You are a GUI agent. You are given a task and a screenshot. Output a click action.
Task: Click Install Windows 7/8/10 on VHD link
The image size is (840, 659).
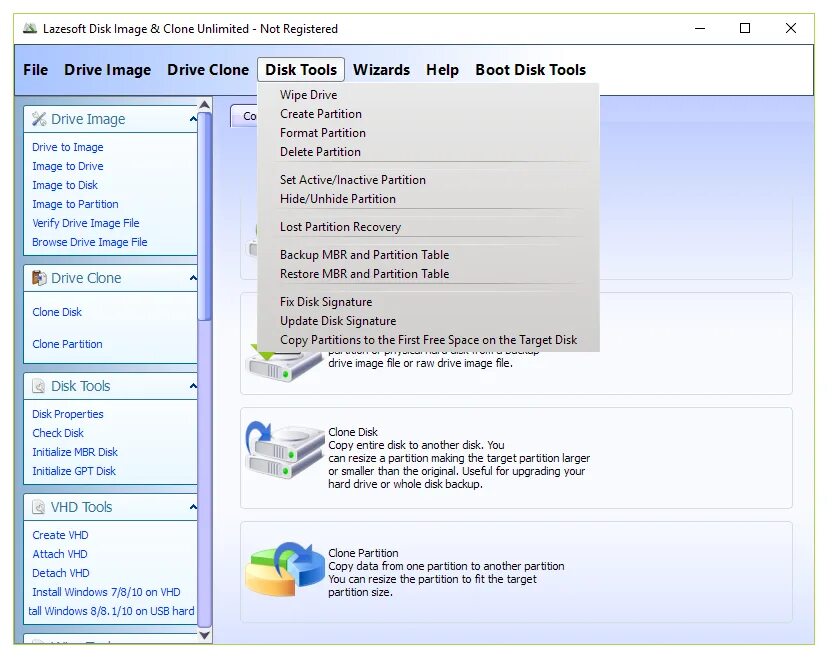[x=106, y=592]
